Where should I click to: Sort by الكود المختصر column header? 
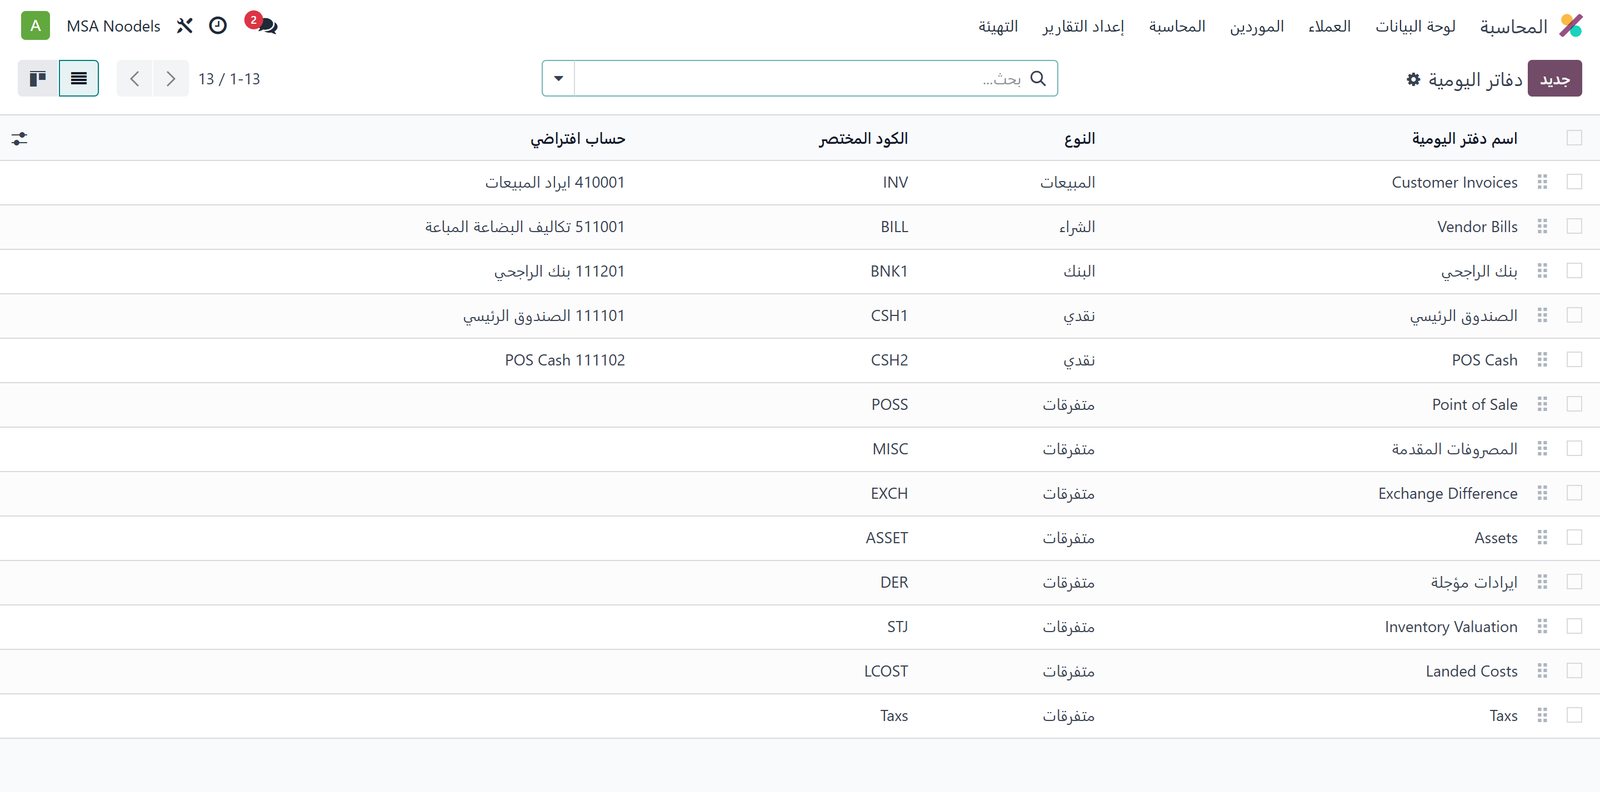coord(863,139)
